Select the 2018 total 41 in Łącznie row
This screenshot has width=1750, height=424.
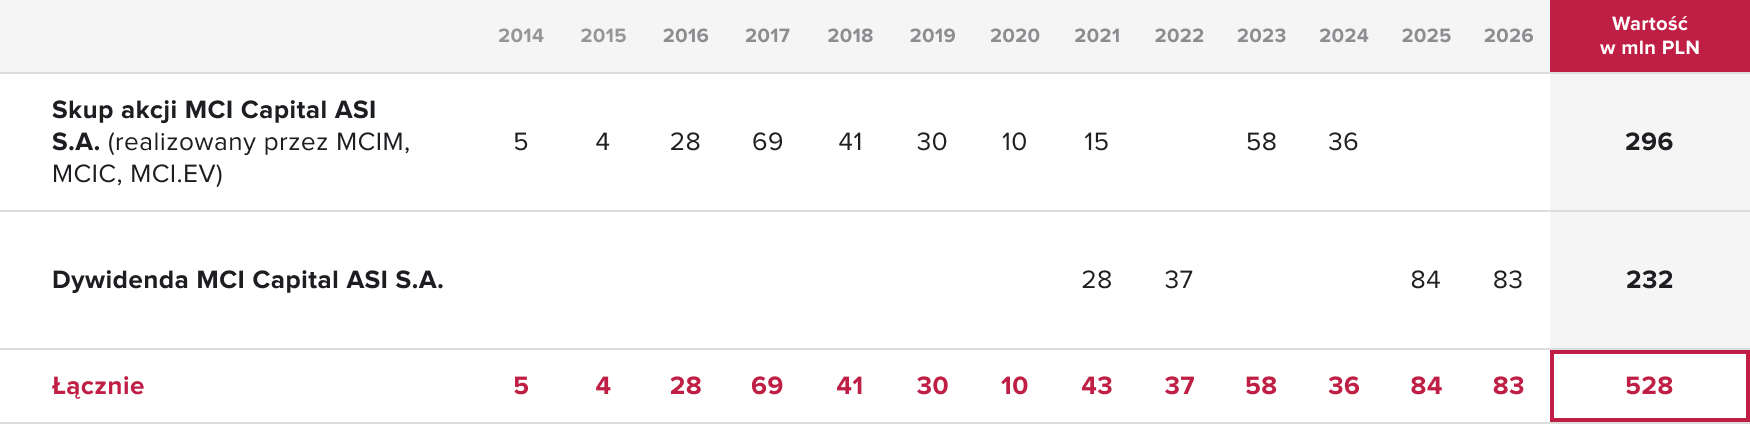coord(850,386)
